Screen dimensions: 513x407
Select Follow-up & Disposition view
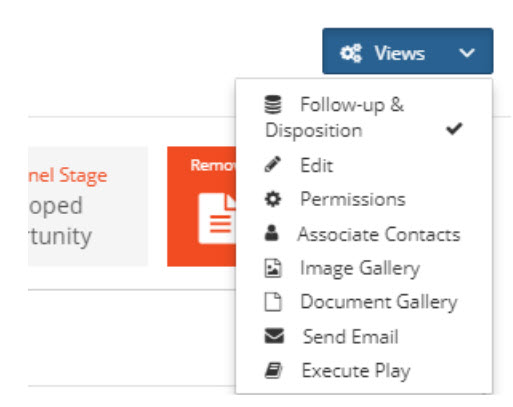point(364,117)
